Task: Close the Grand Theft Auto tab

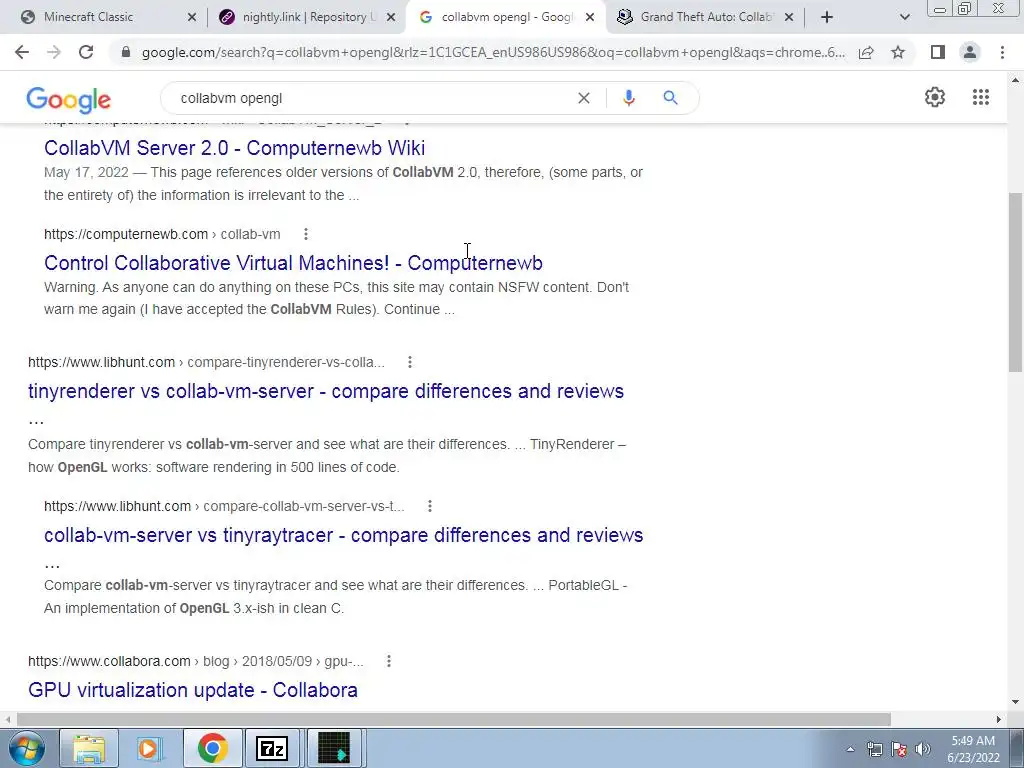Action: click(x=788, y=17)
